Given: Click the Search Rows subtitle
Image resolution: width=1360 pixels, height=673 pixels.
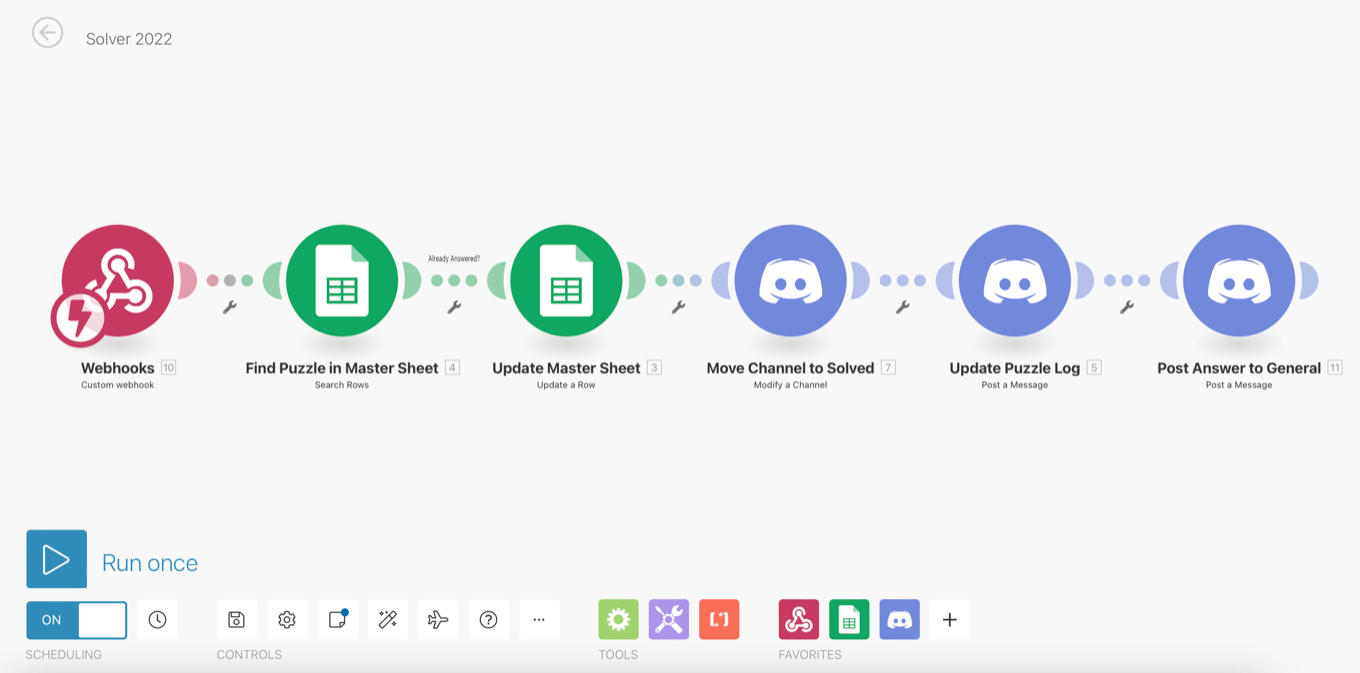Looking at the screenshot, I should [x=342, y=385].
